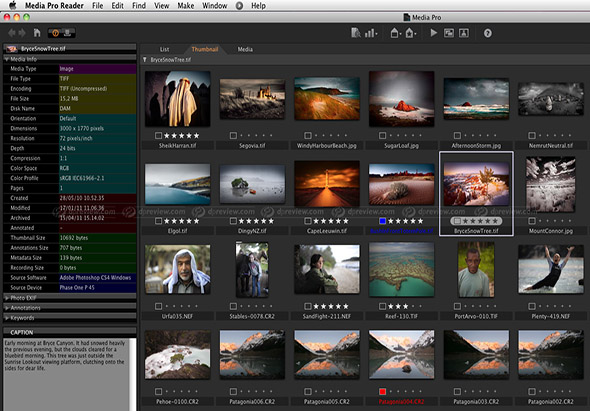Expand the Annotations section
This screenshot has height=411, width=590.
tap(7, 308)
